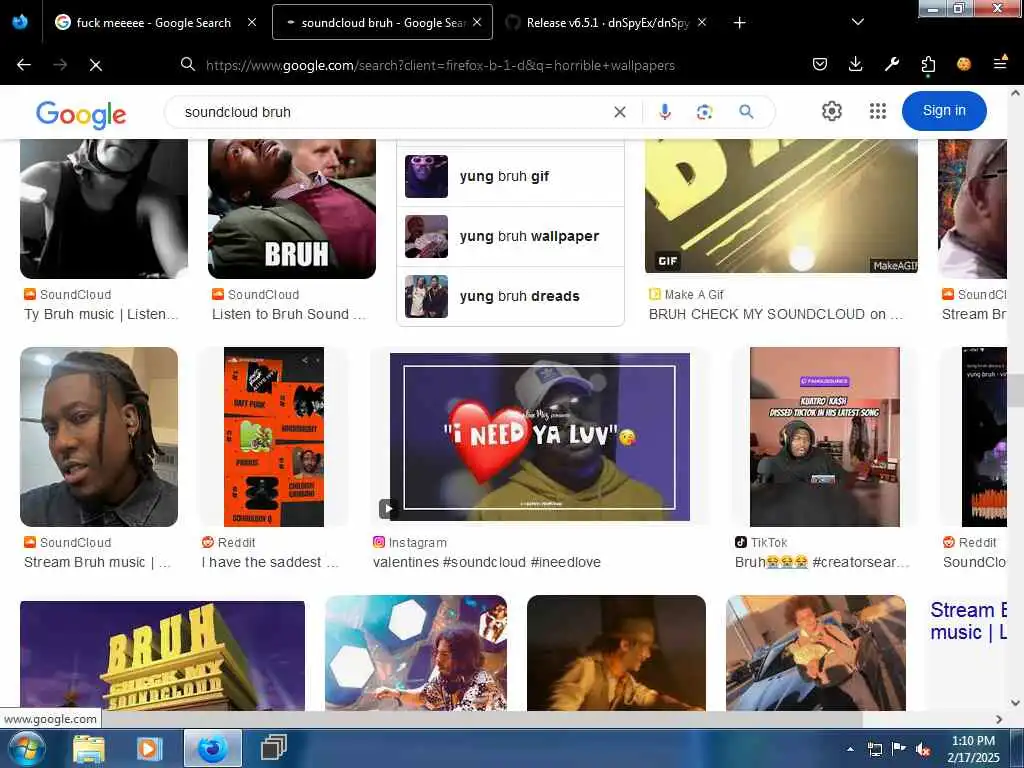
Task: Open the 'Bruh #creatorsear' TikTok link
Action: point(822,562)
